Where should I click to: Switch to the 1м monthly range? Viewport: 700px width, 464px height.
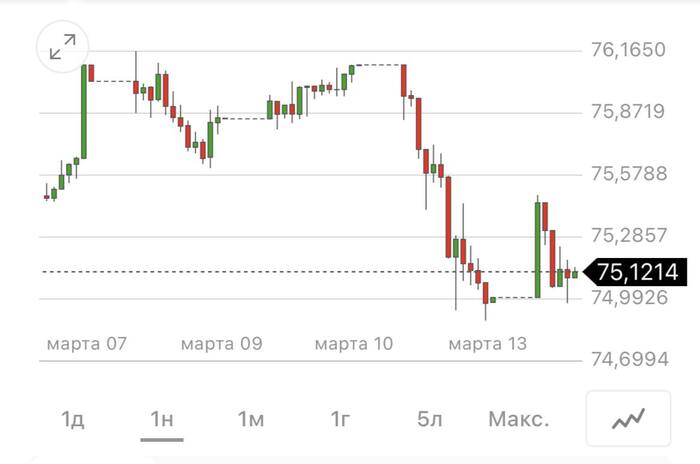pyautogui.click(x=251, y=419)
